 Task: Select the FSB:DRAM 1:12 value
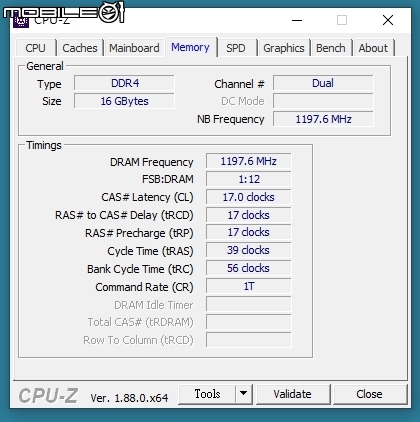(x=249, y=179)
